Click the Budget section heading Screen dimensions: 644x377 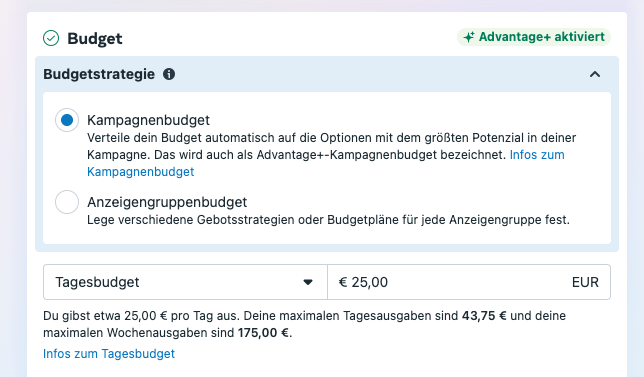pyautogui.click(x=95, y=39)
